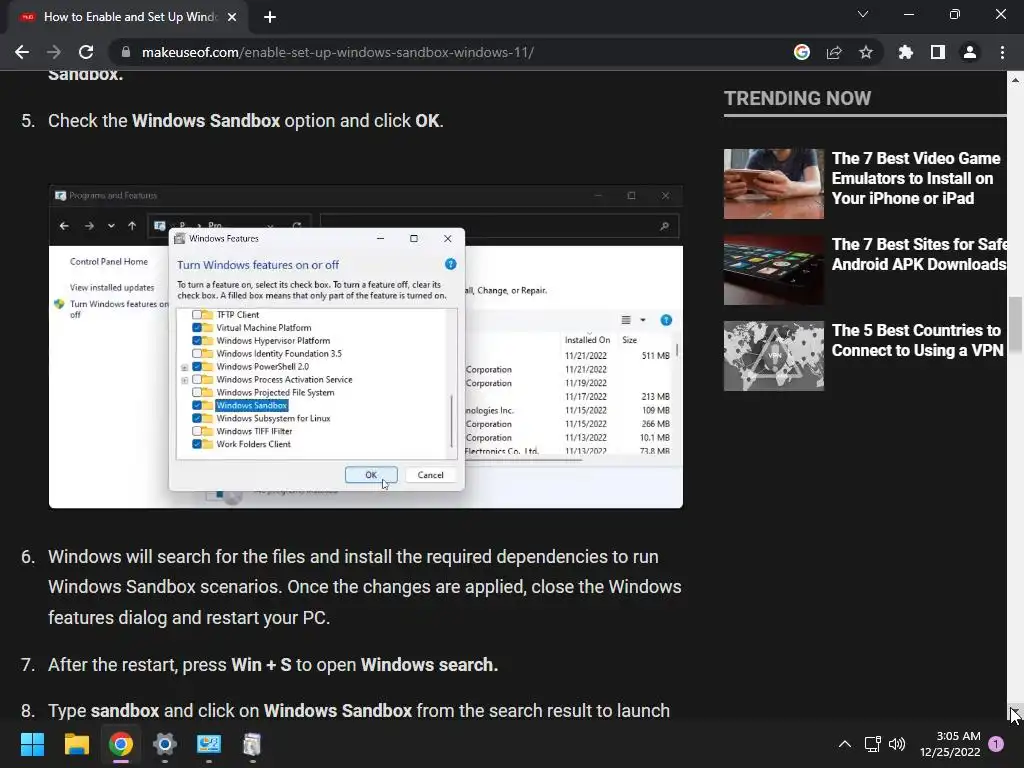Image resolution: width=1024 pixels, height=768 pixels.
Task: Close the 'How to Enable and Set Up' tab
Action: (232, 17)
